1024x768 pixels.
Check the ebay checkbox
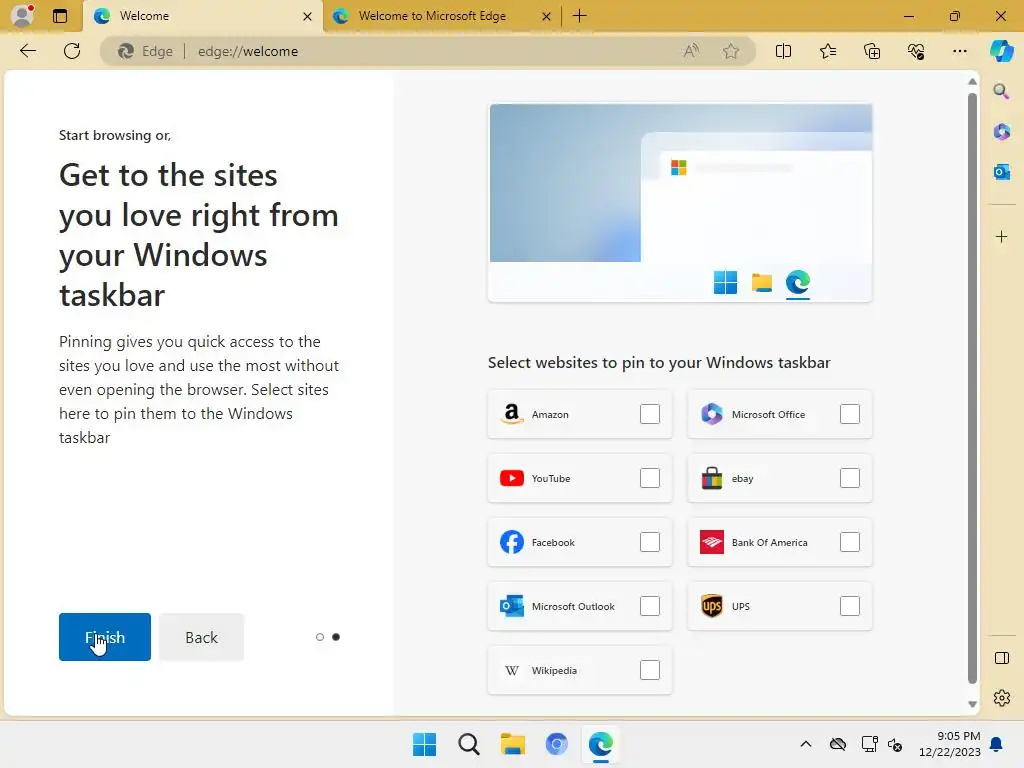coord(850,478)
